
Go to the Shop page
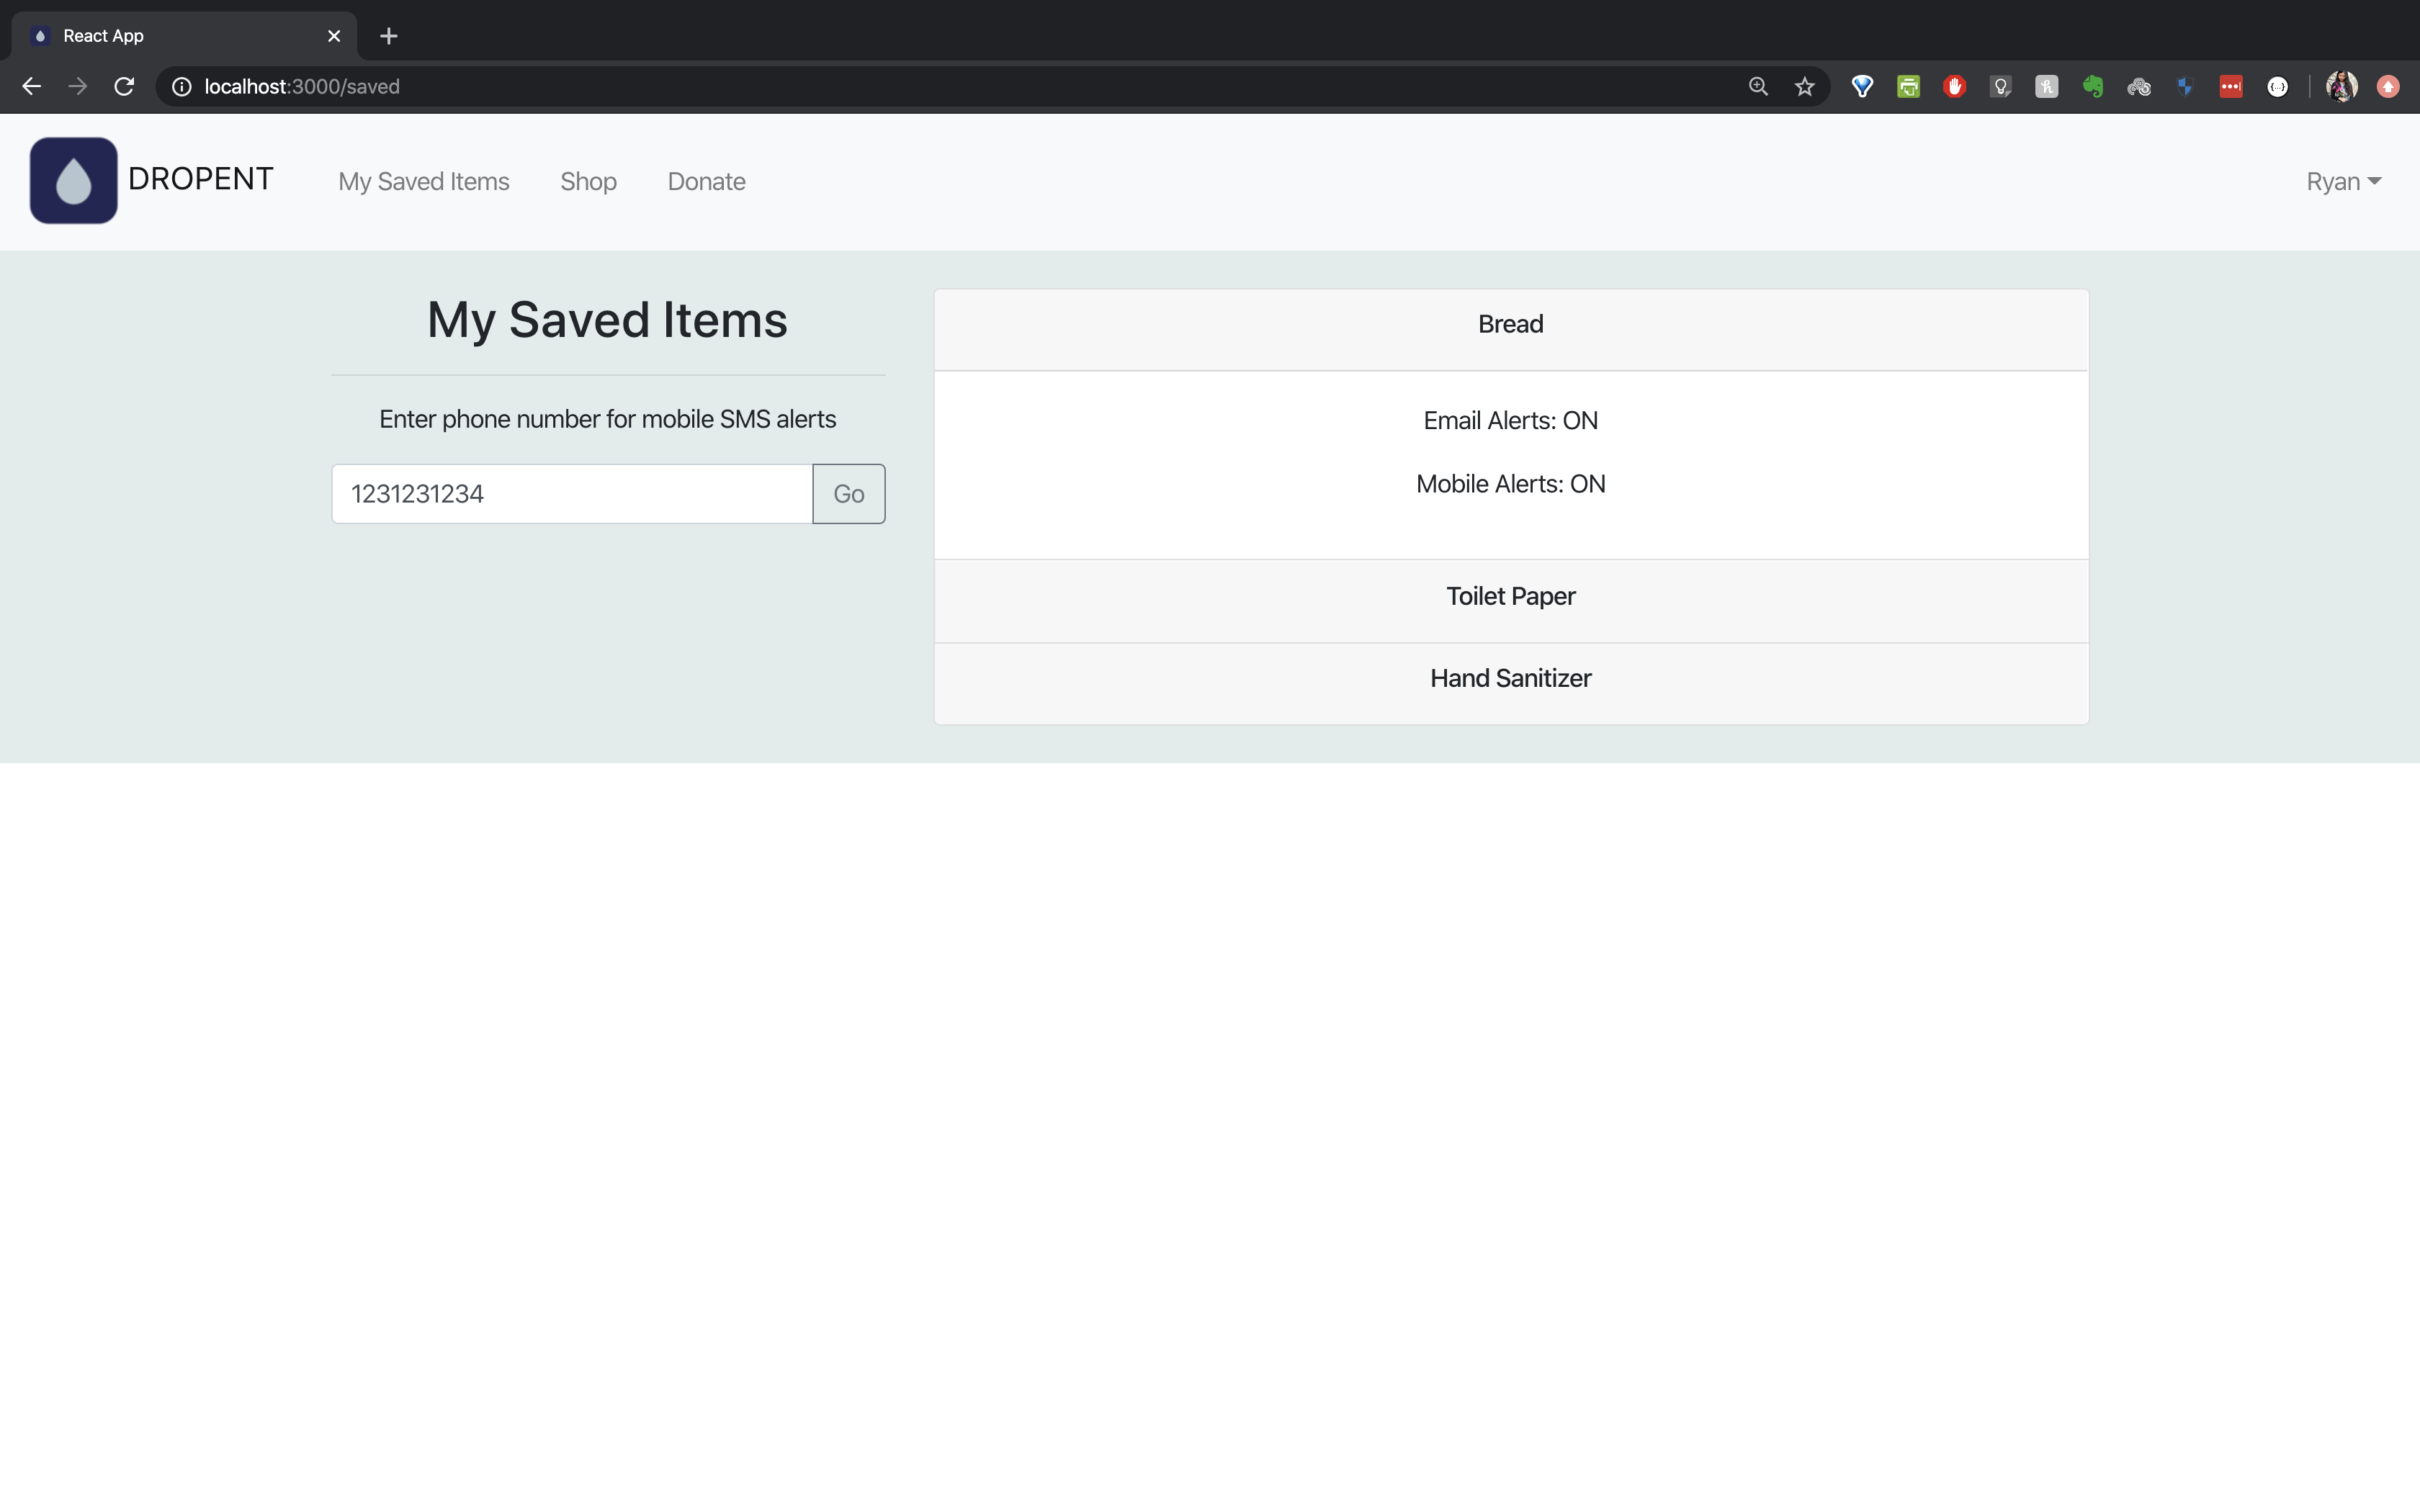coord(588,182)
